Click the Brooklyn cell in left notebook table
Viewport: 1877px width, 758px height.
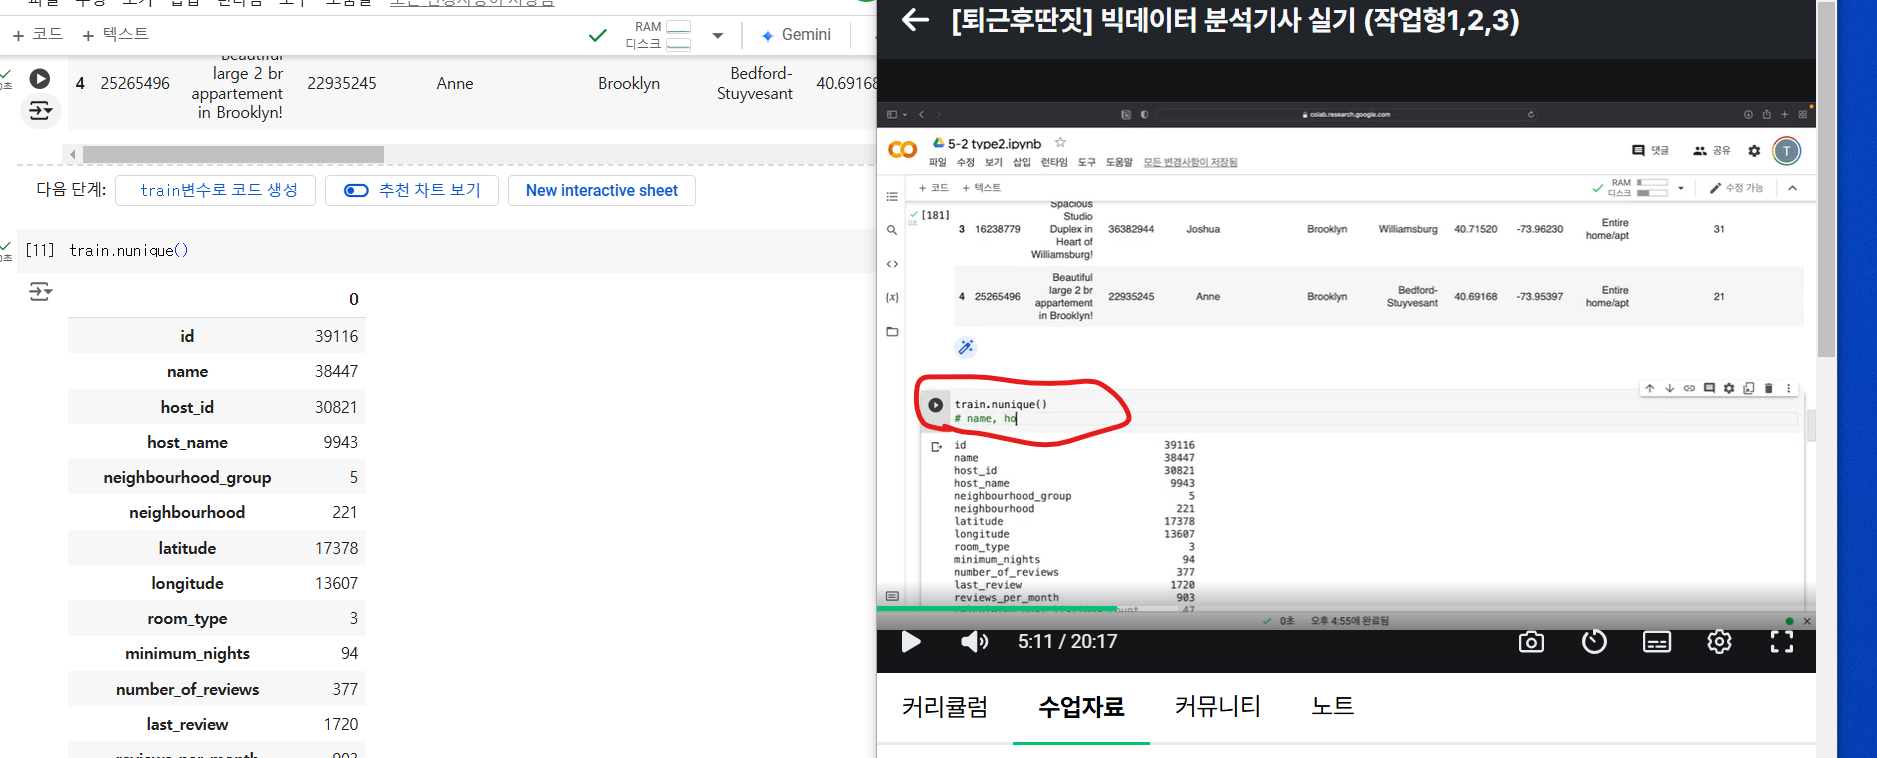(x=629, y=83)
